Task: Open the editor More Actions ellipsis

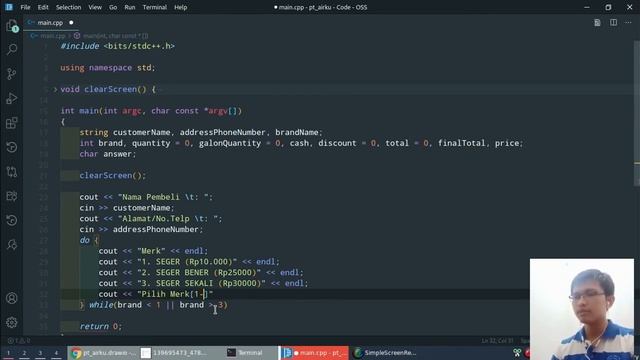Action: tap(628, 23)
